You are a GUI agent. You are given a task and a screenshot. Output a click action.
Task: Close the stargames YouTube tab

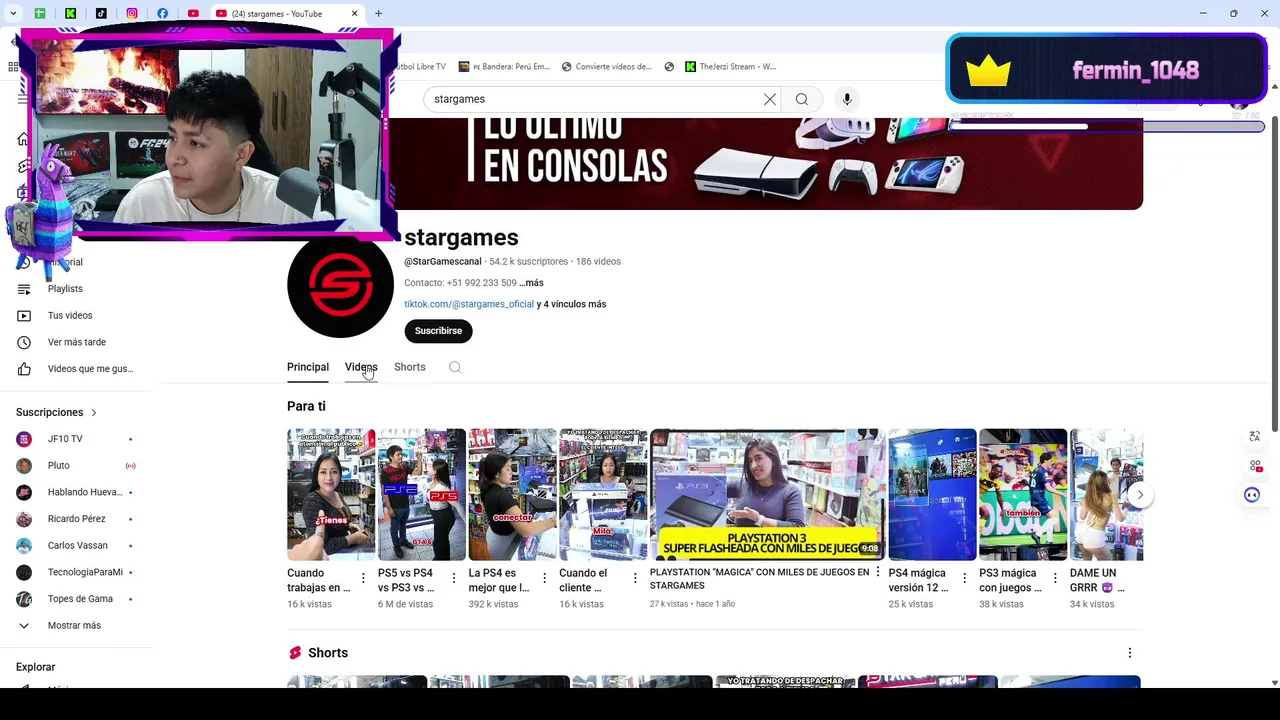click(354, 14)
